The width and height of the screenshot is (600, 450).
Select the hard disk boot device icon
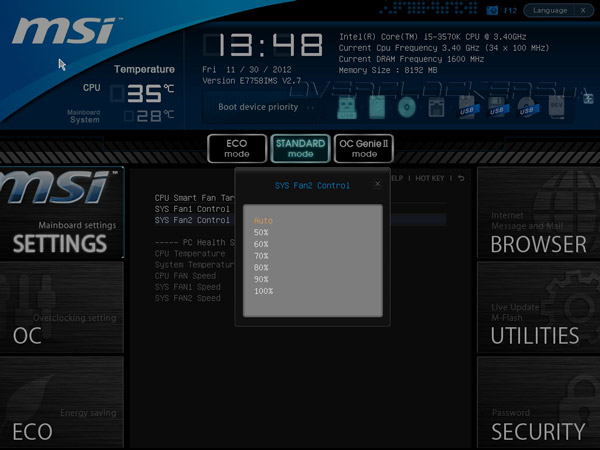point(377,107)
